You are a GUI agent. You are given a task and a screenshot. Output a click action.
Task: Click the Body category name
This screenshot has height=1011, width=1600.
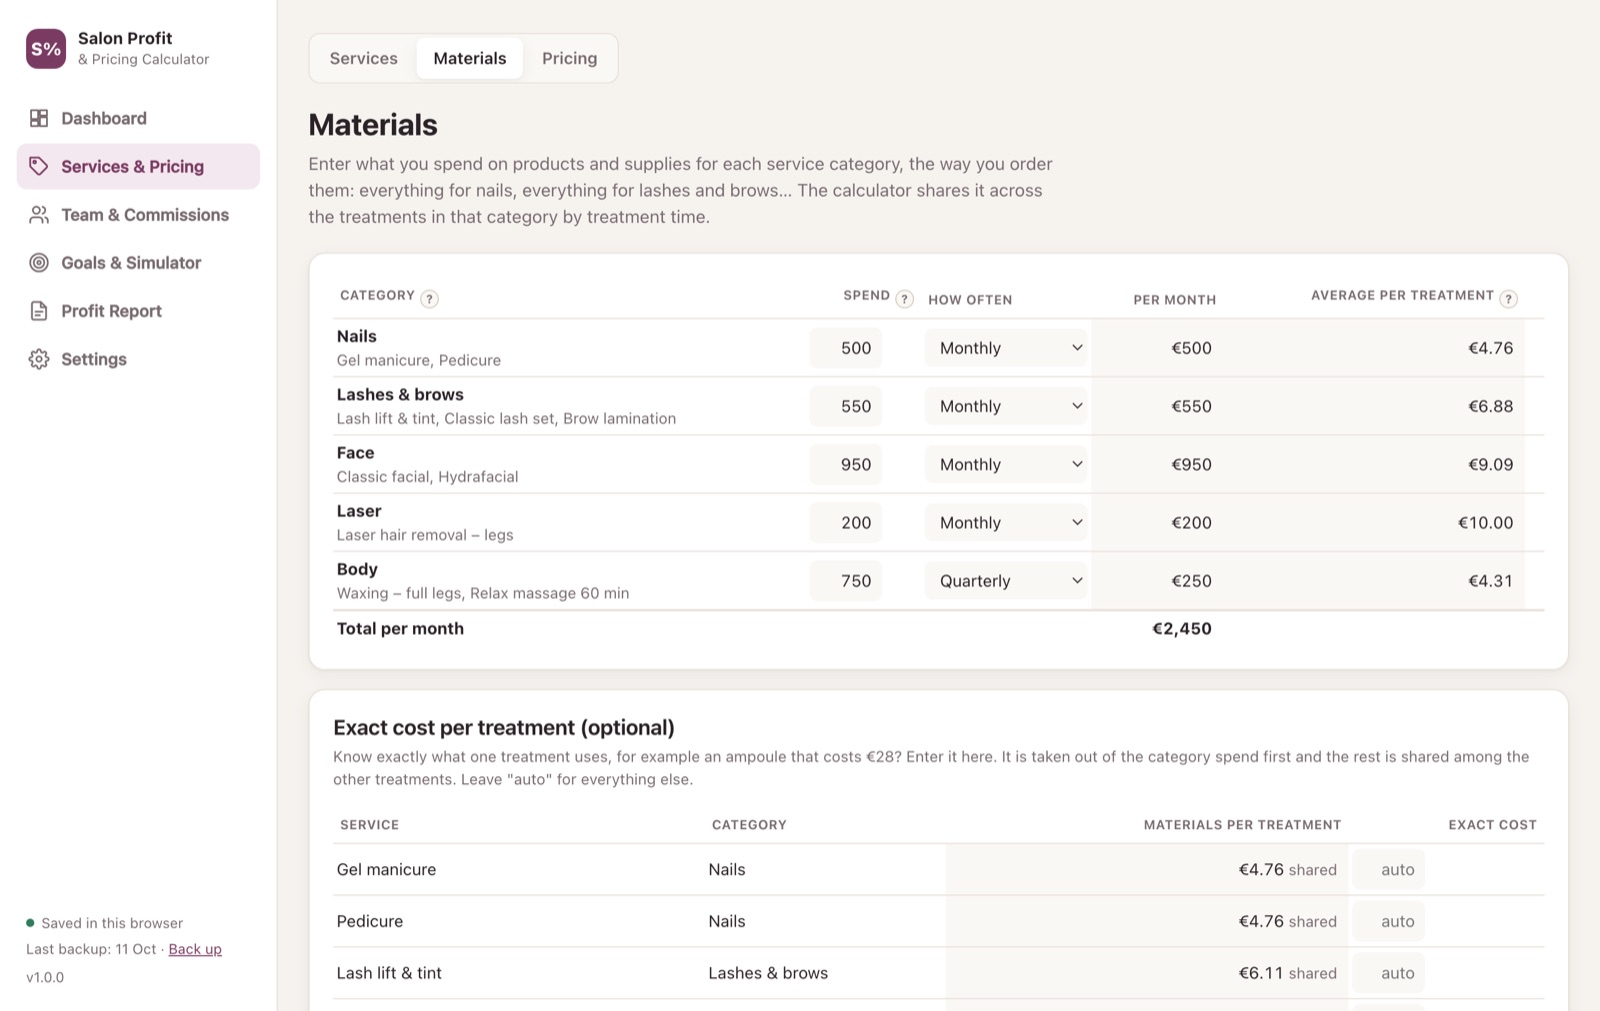(357, 569)
